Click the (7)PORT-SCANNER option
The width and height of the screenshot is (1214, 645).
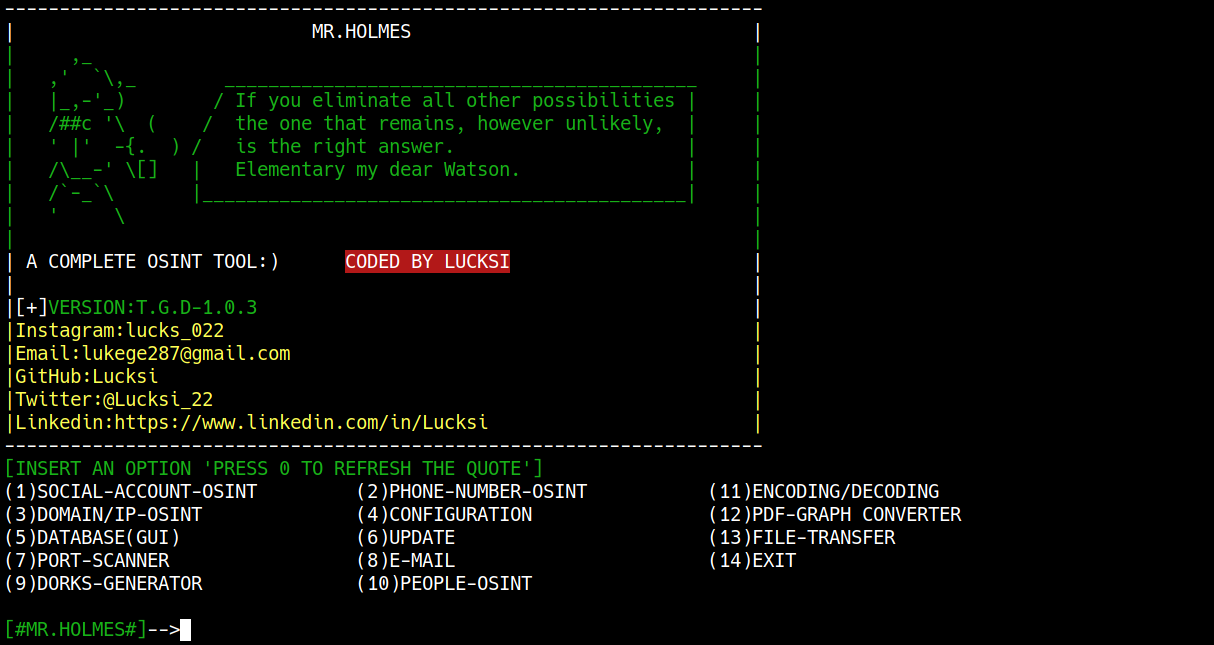point(87,560)
